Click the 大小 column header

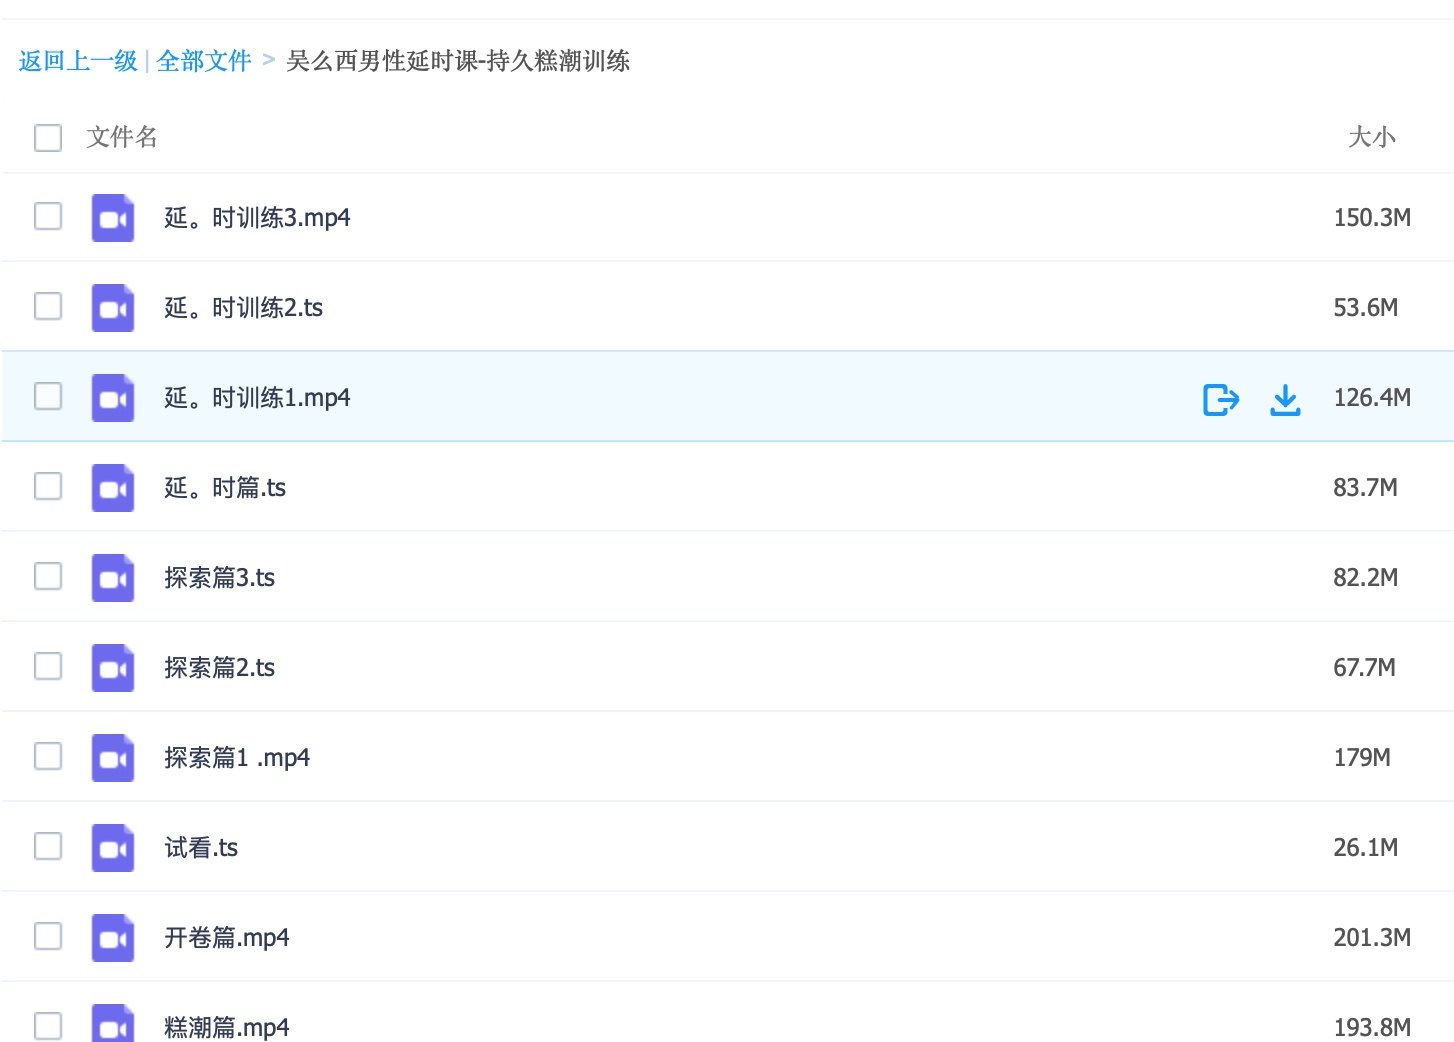coord(1371,137)
